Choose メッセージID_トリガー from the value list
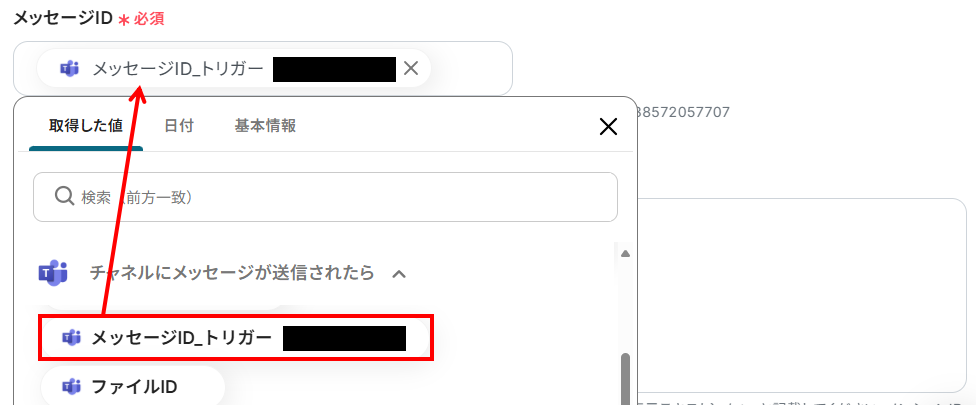This screenshot has width=976, height=405. pos(236,338)
